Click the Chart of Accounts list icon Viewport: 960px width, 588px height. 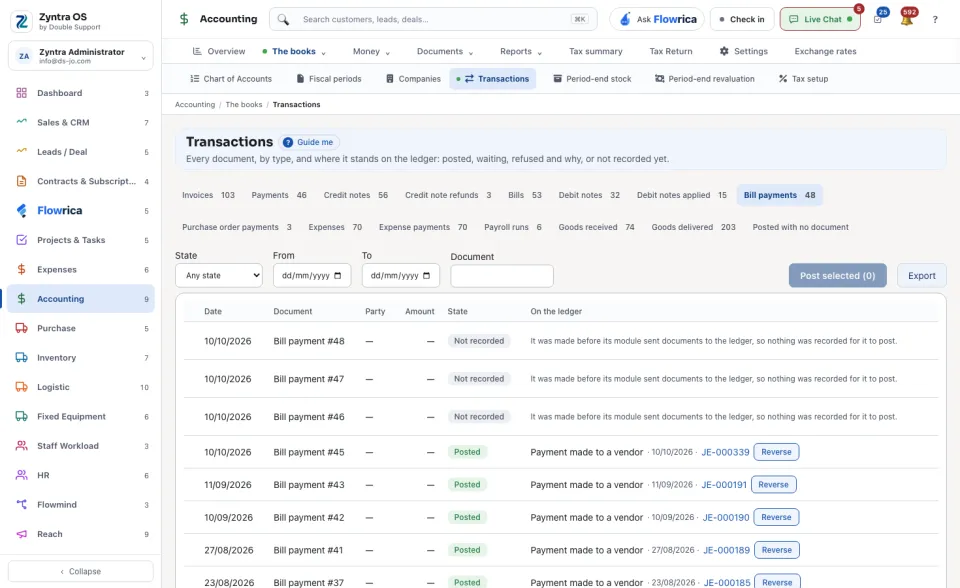tap(195, 79)
